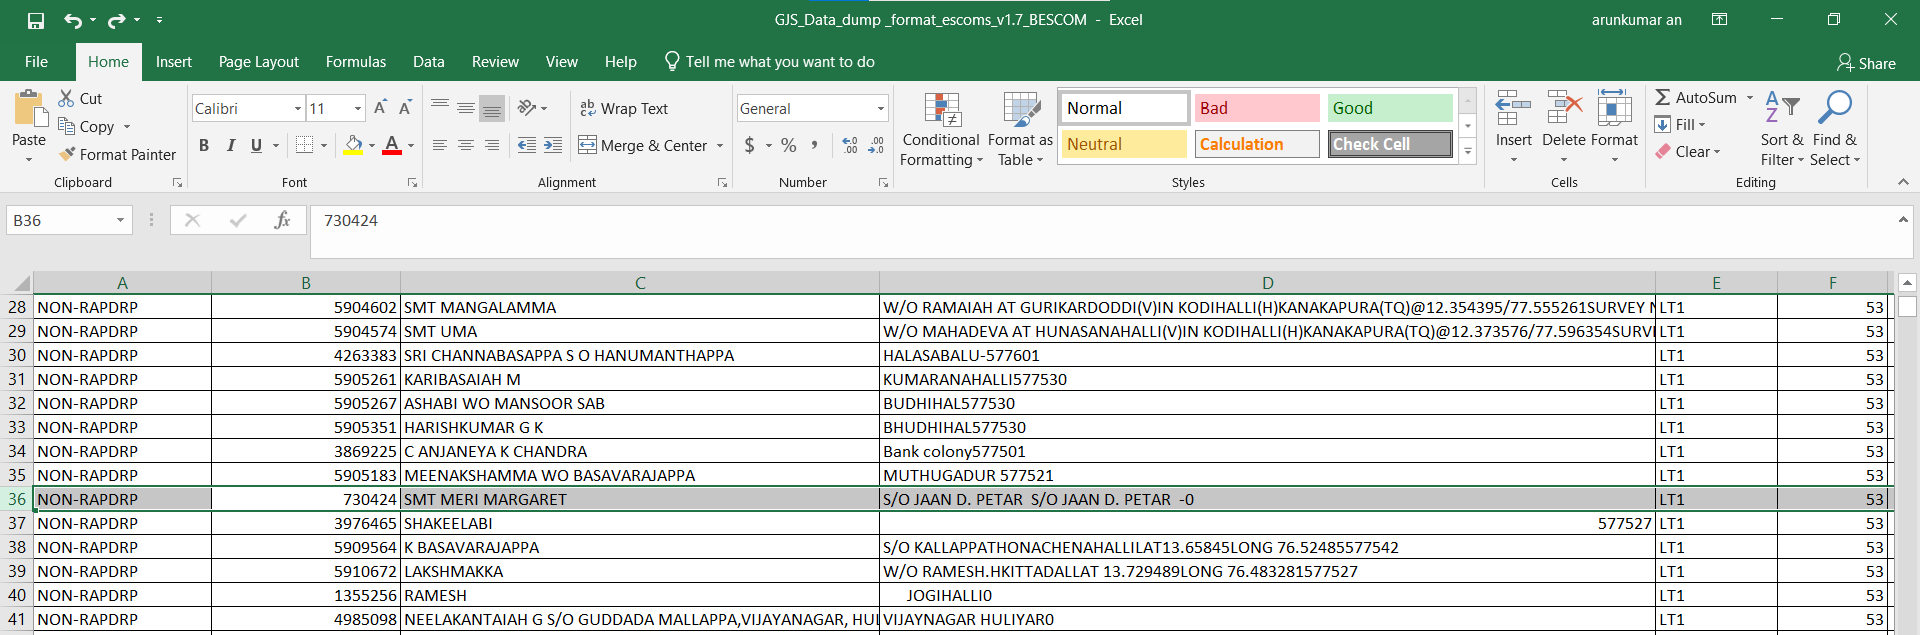This screenshot has height=635, width=1920.
Task: Click the Save icon in title bar
Action: [x=36, y=20]
